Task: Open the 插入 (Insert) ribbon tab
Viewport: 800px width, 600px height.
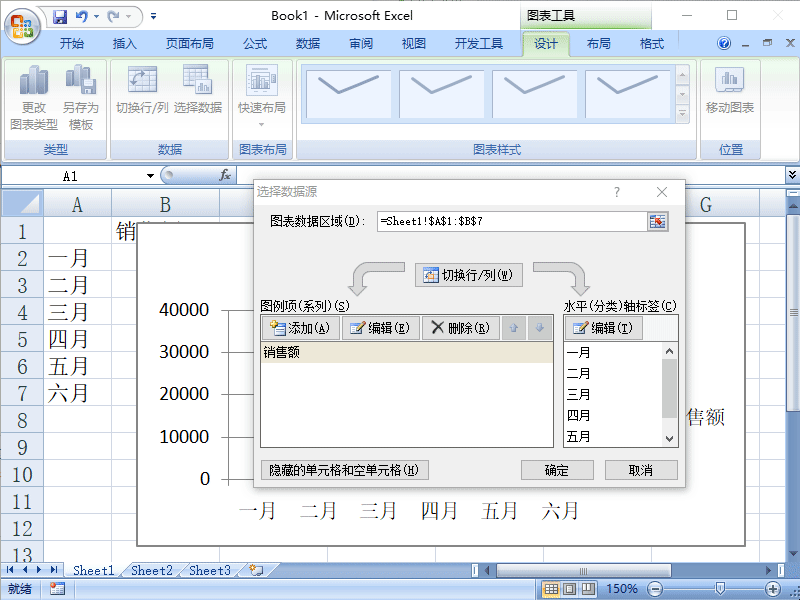Action: (124, 44)
